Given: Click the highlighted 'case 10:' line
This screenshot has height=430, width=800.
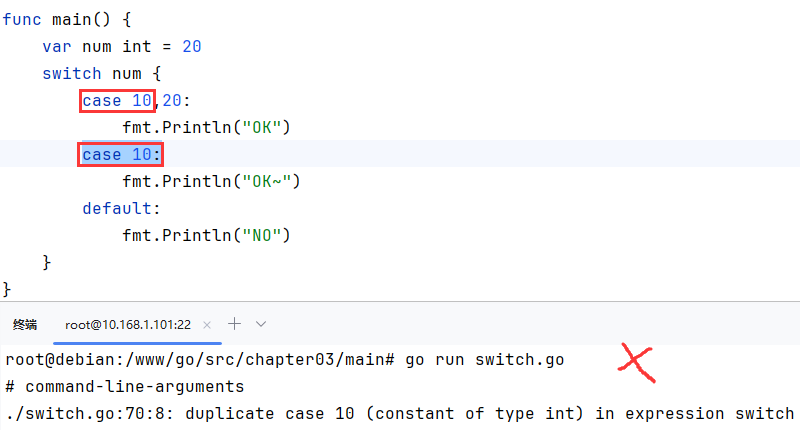Looking at the screenshot, I should click(x=121, y=155).
